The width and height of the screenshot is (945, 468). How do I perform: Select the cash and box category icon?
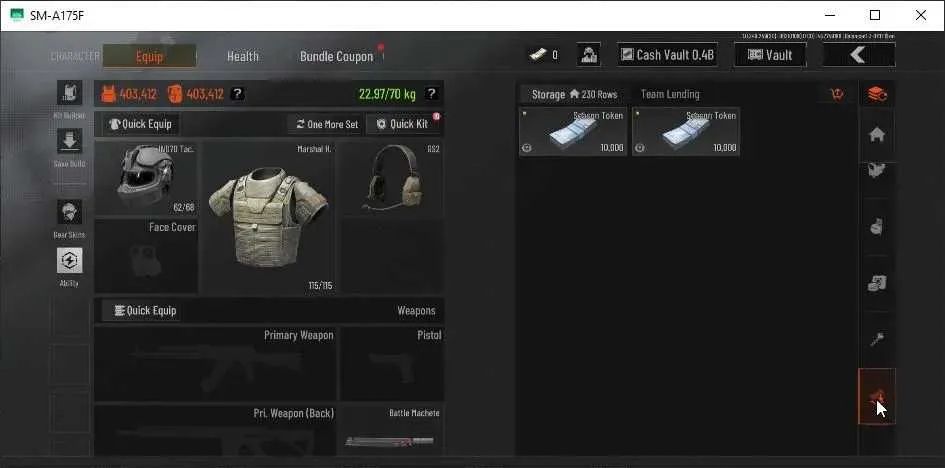tap(877, 283)
